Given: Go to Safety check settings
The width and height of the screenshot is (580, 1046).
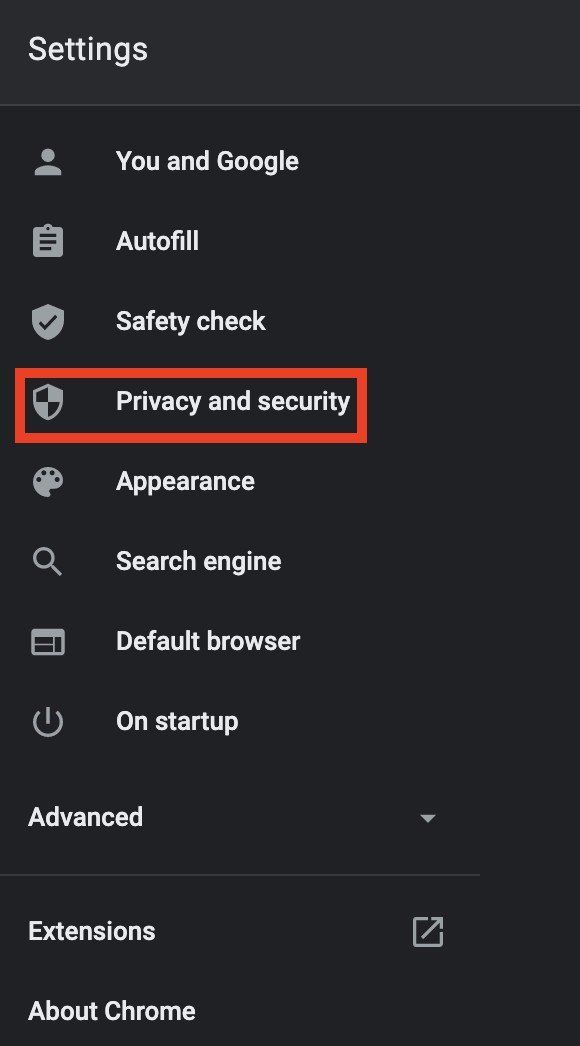Looking at the screenshot, I should [x=190, y=320].
